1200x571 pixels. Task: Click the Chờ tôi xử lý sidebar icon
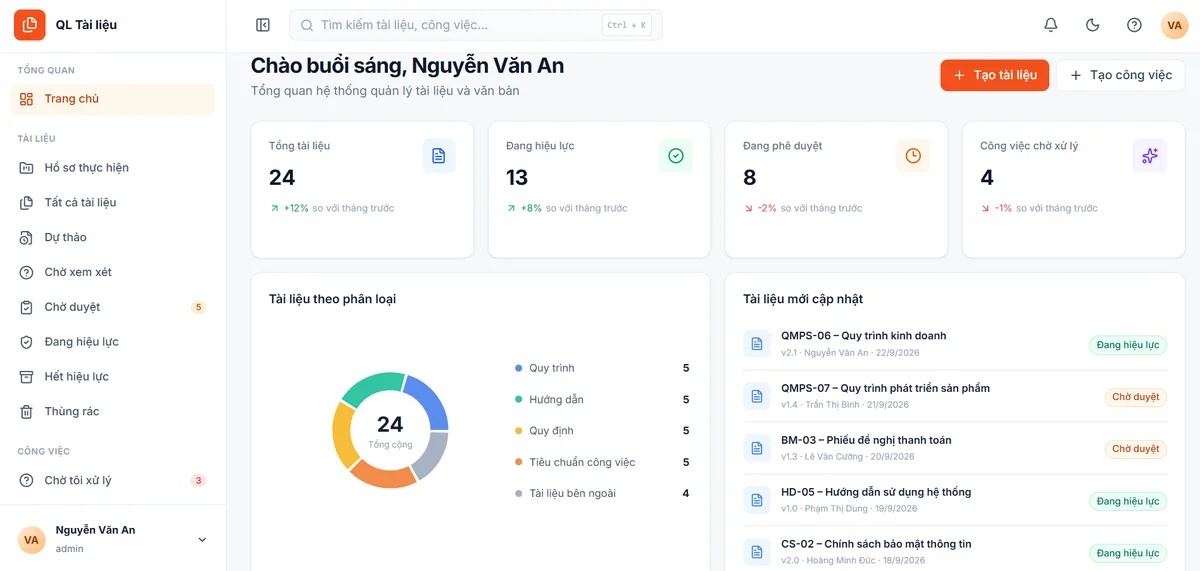26,481
